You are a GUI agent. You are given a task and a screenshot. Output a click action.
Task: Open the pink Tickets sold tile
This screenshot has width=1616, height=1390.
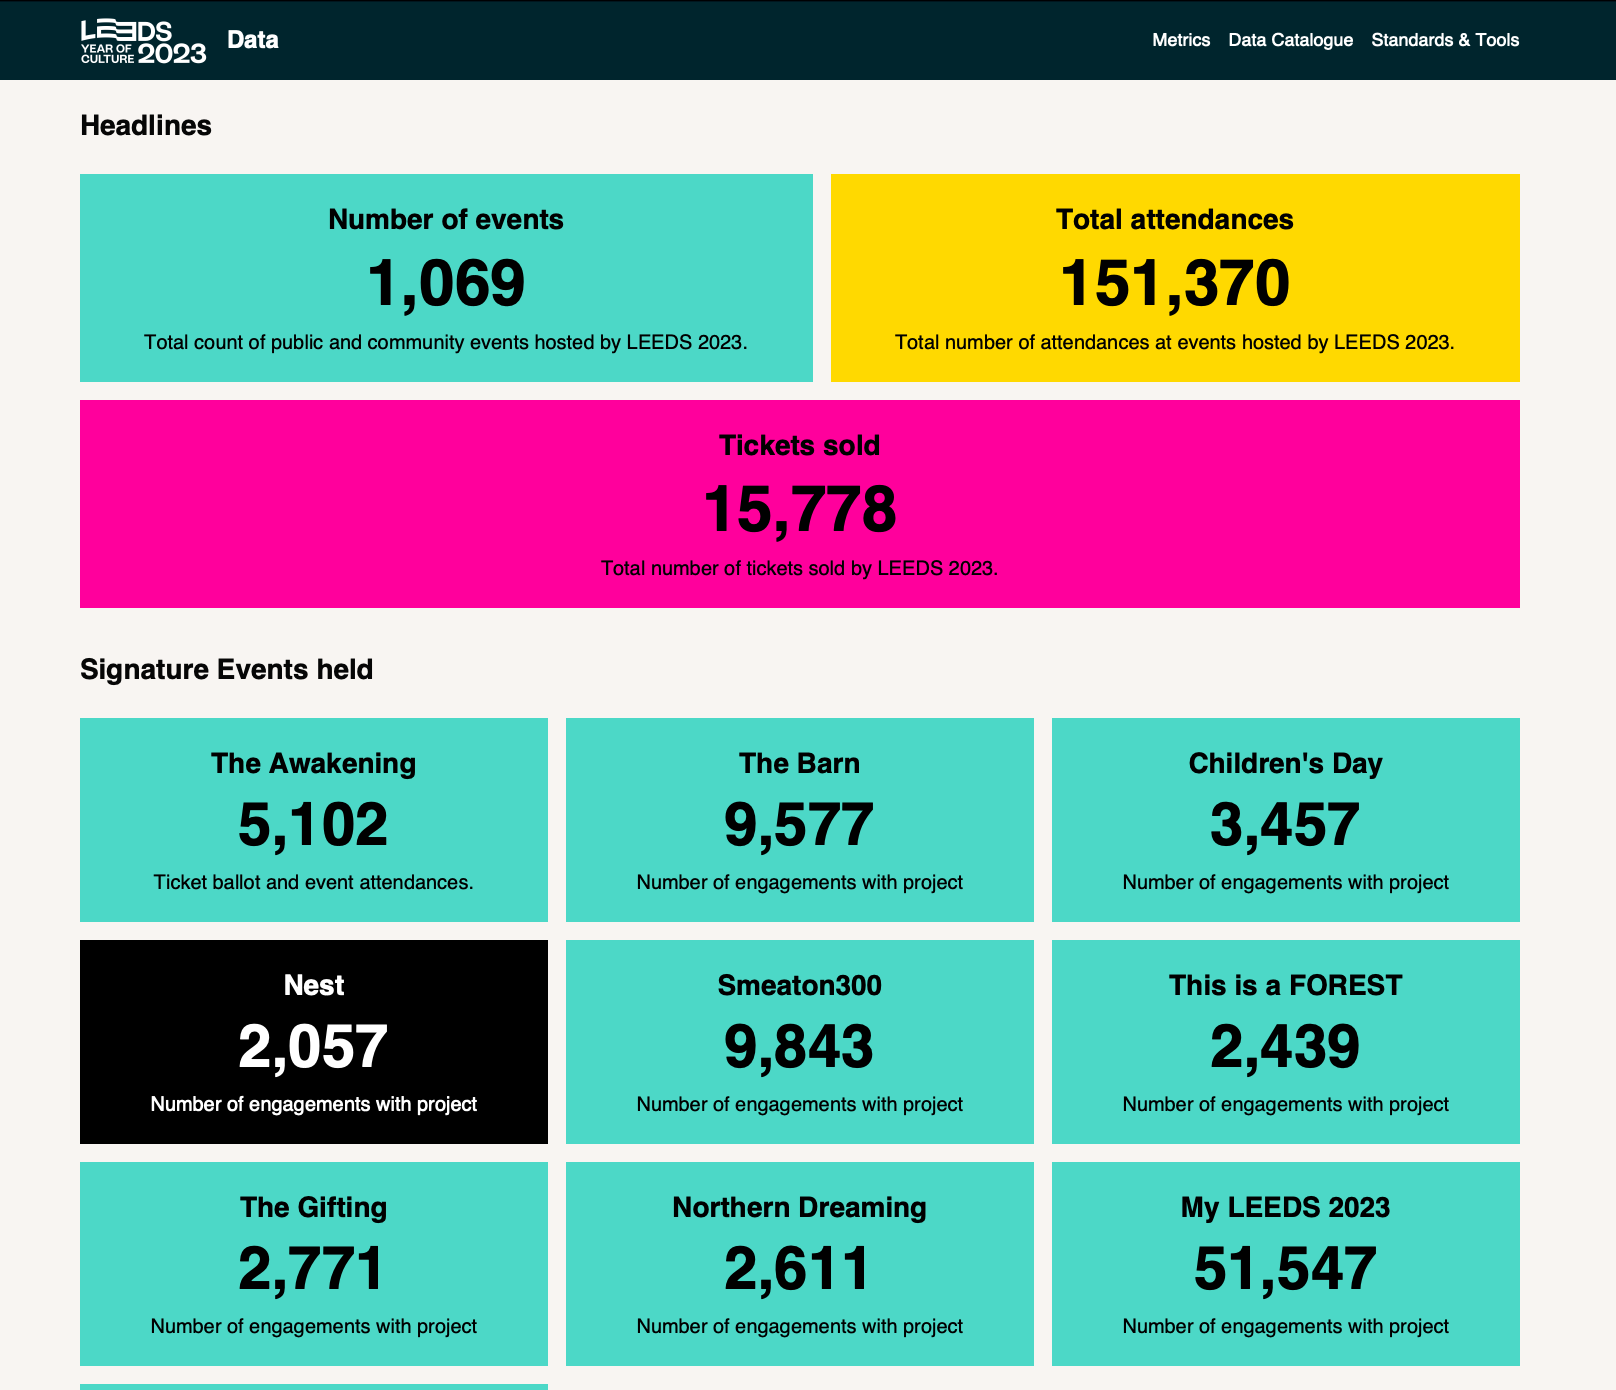800,504
